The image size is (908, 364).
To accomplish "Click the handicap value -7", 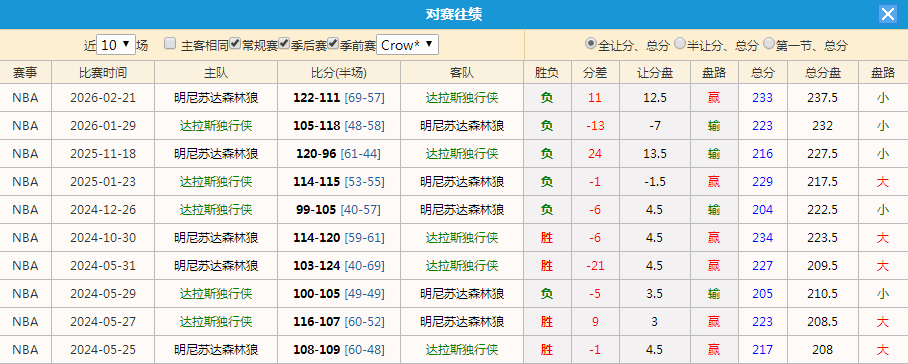I will 655,126.
